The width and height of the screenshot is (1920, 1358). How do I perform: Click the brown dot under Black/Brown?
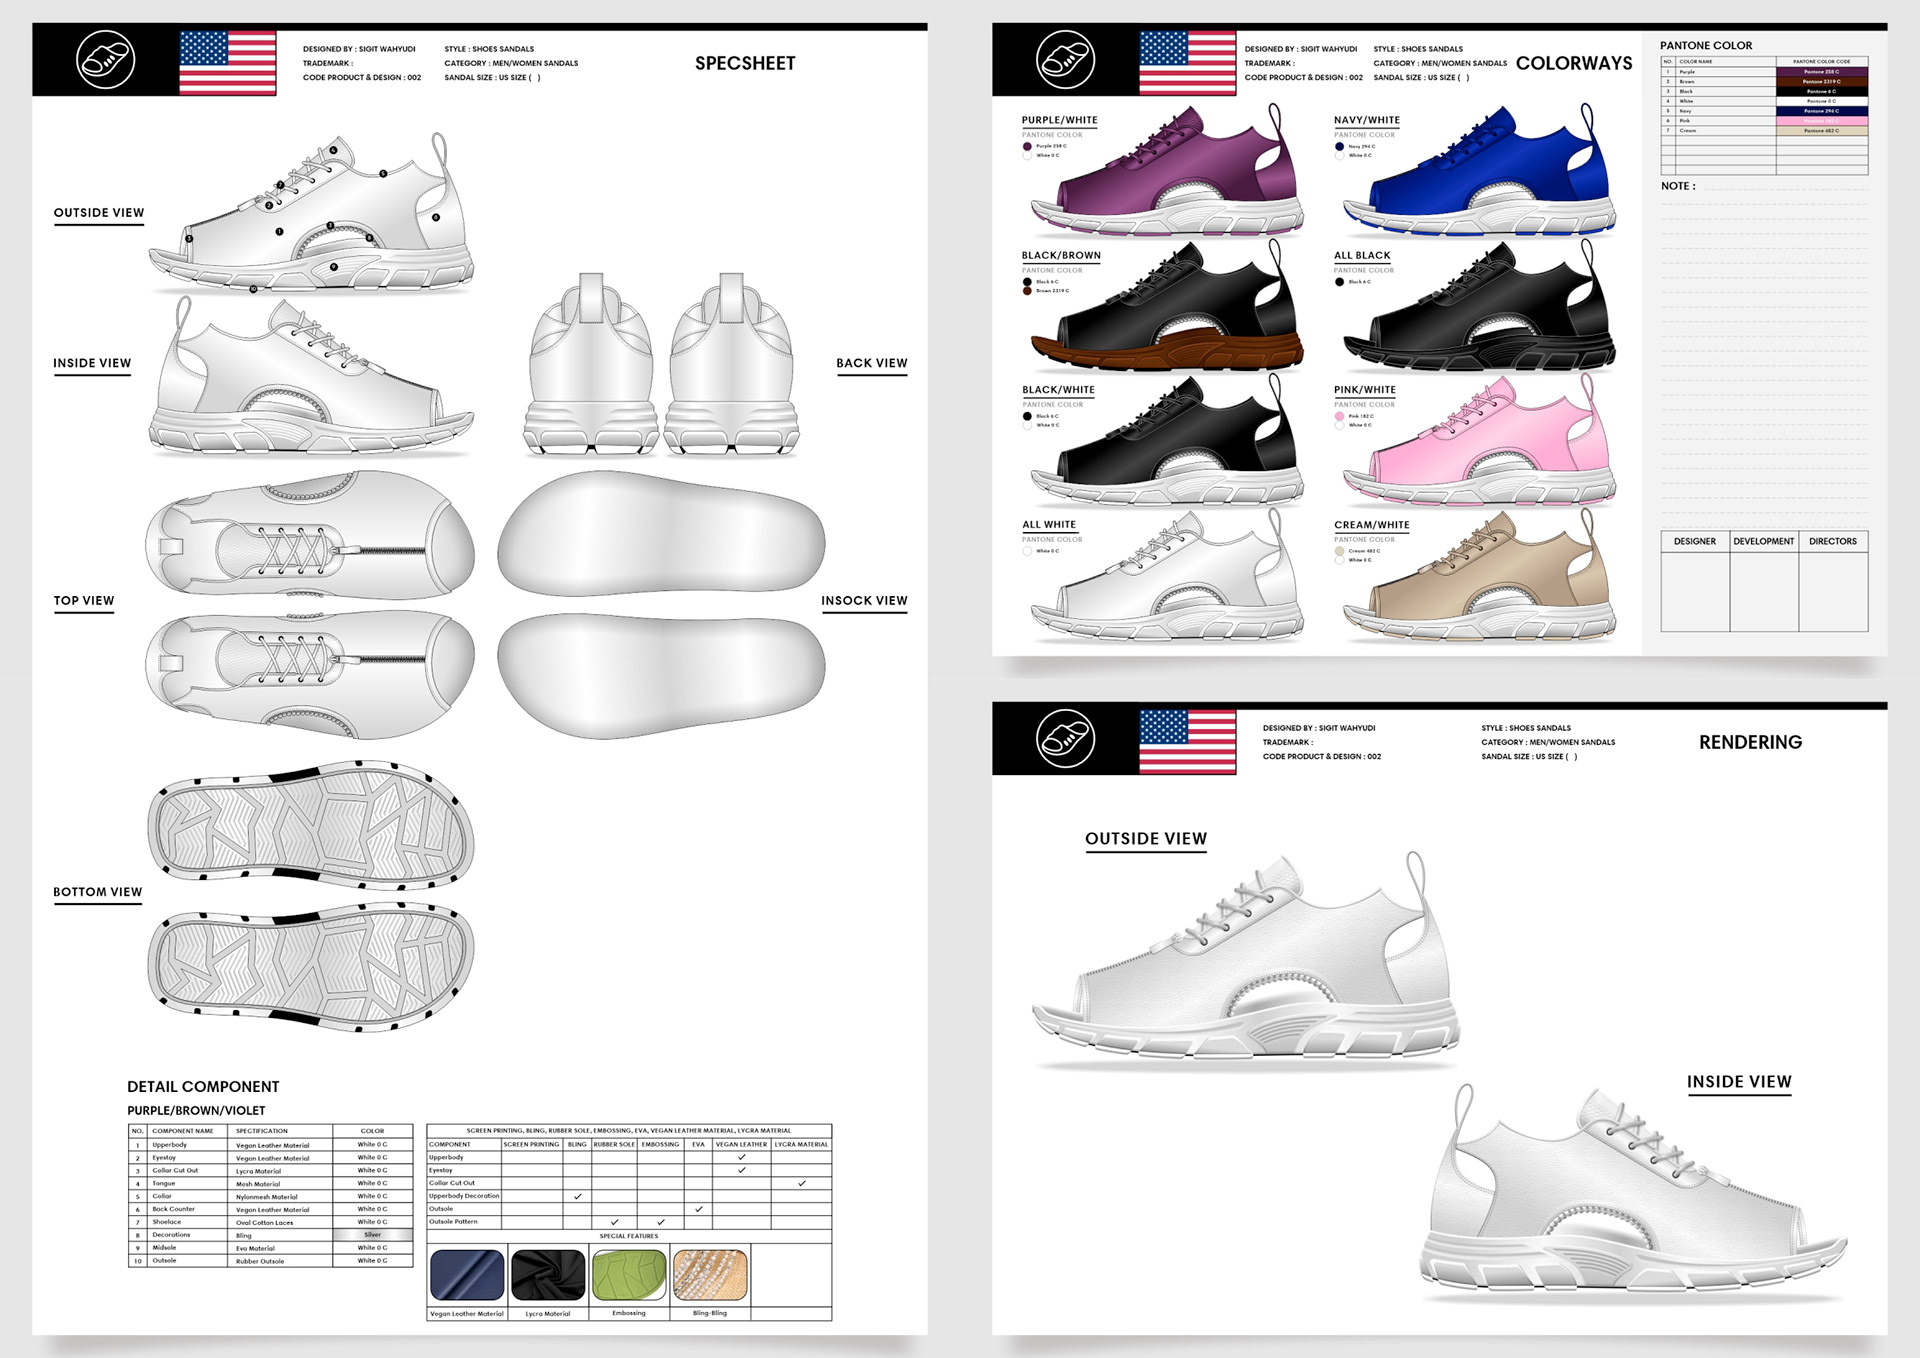pos(1027,291)
